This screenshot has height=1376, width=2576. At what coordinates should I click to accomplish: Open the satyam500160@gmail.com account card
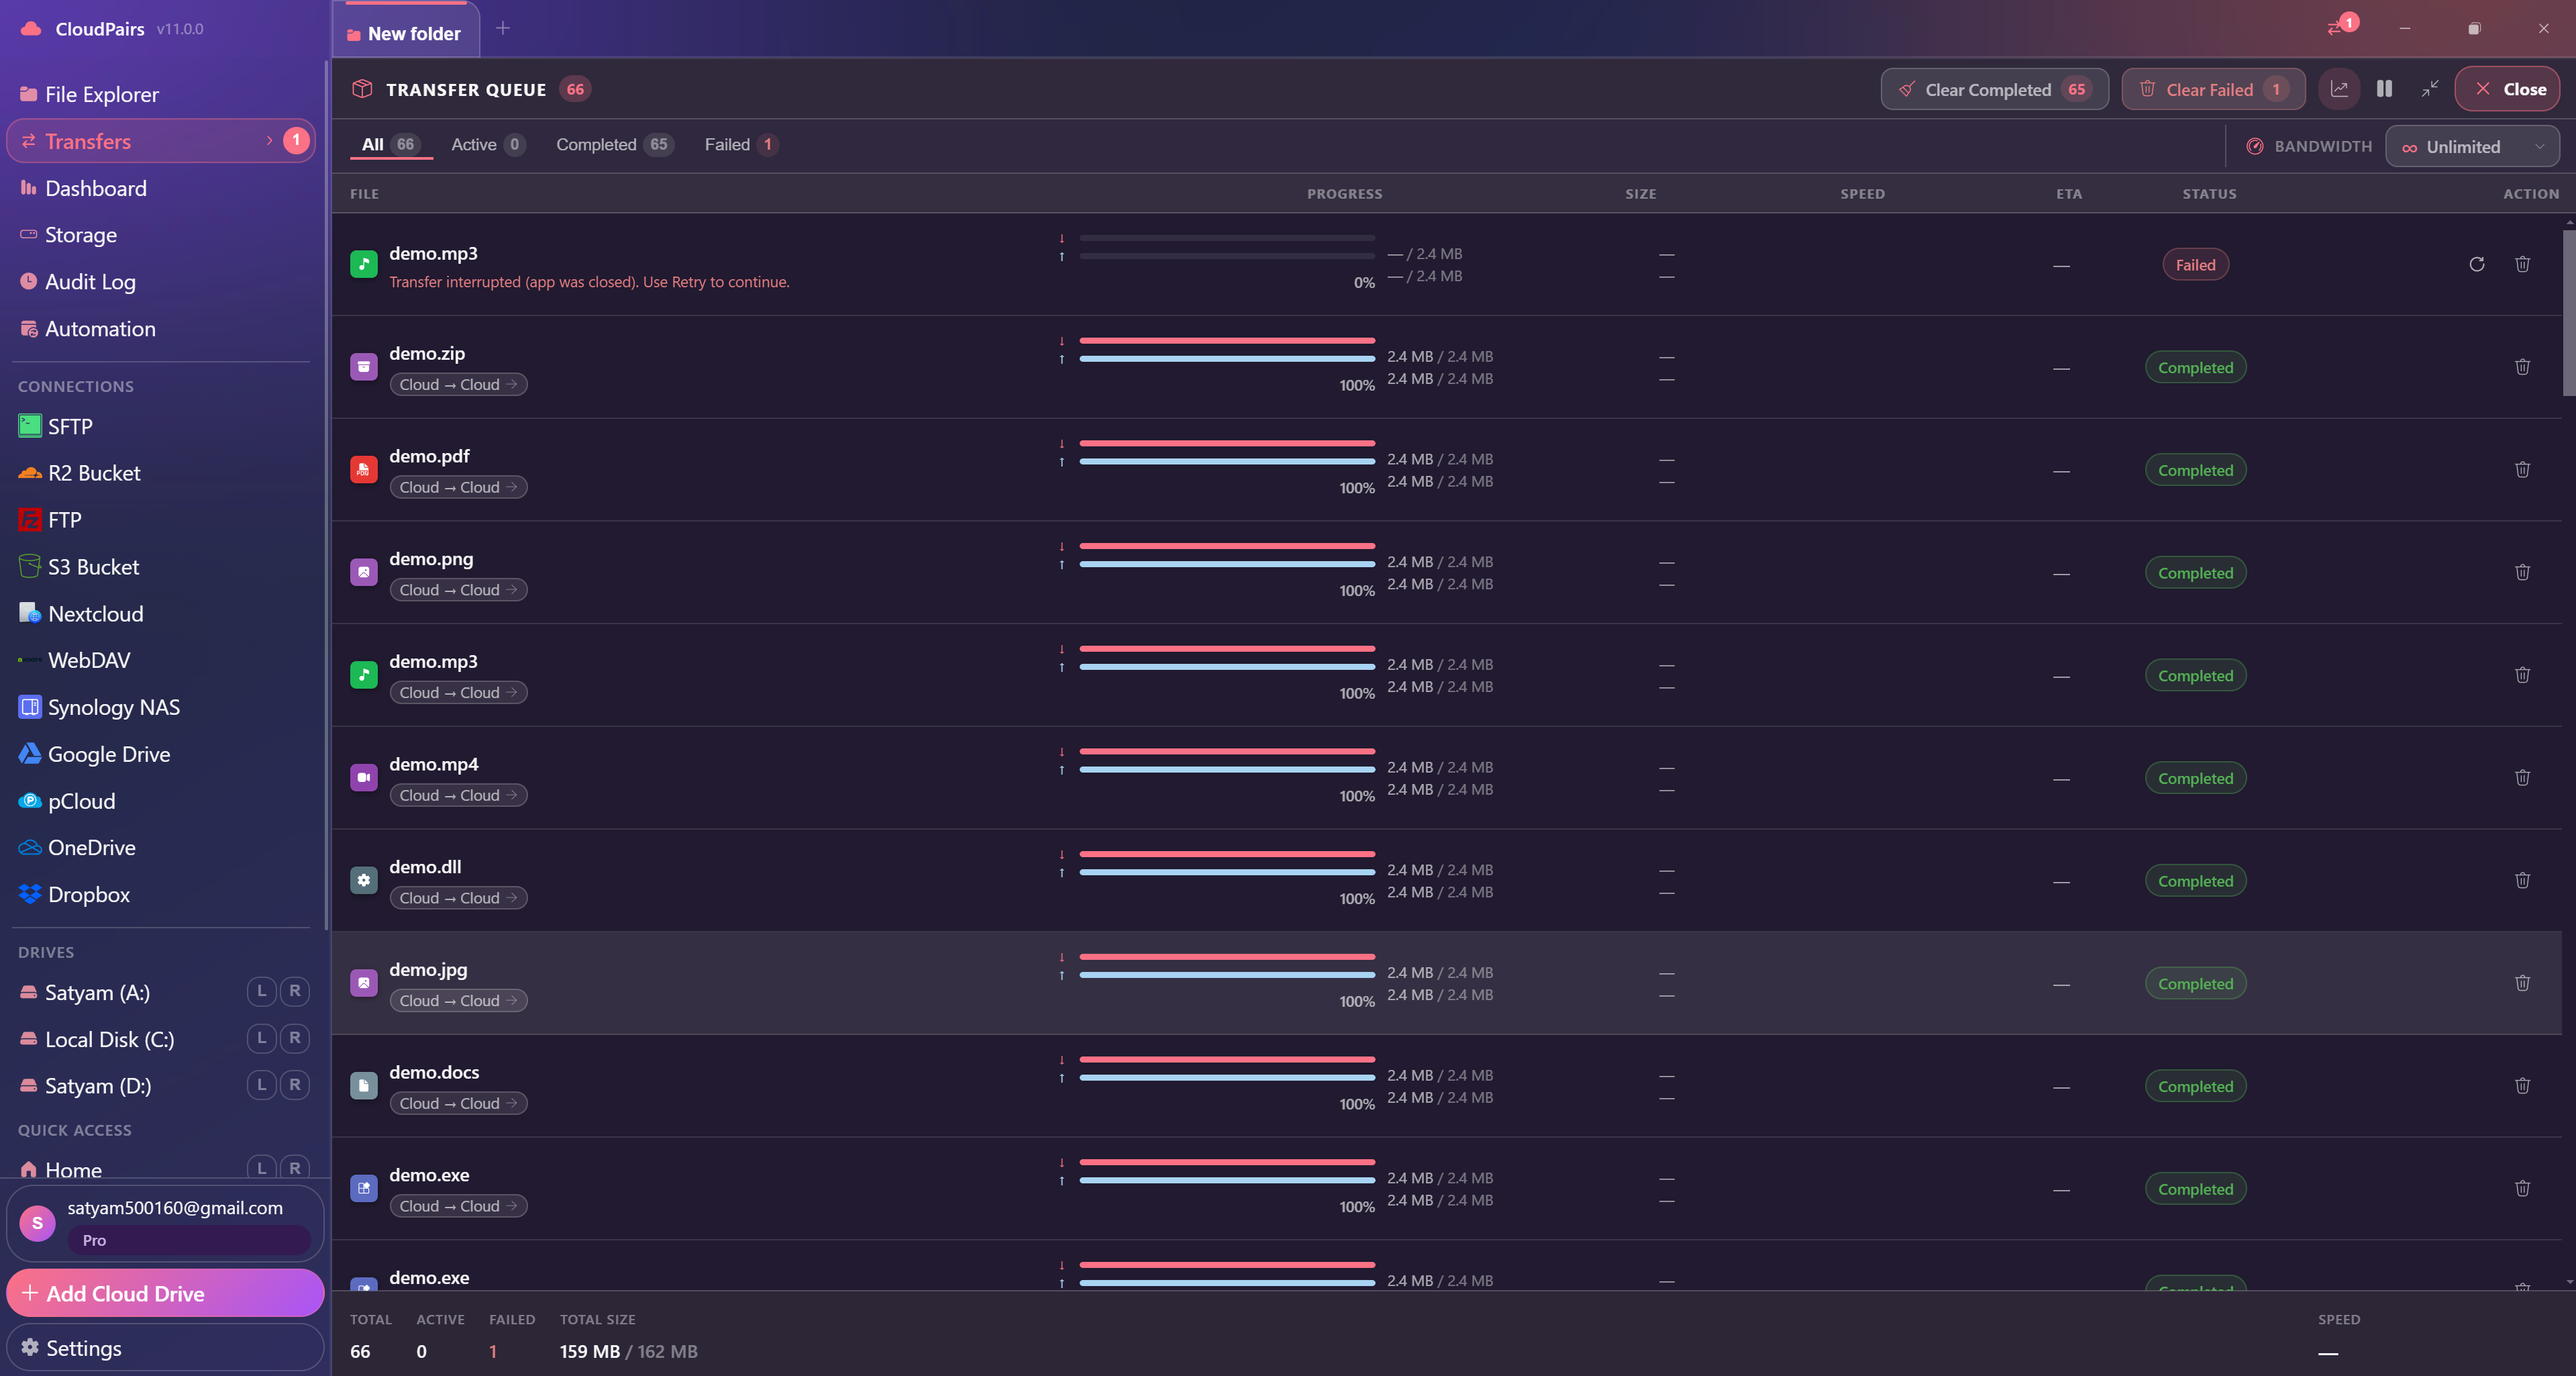165,1223
